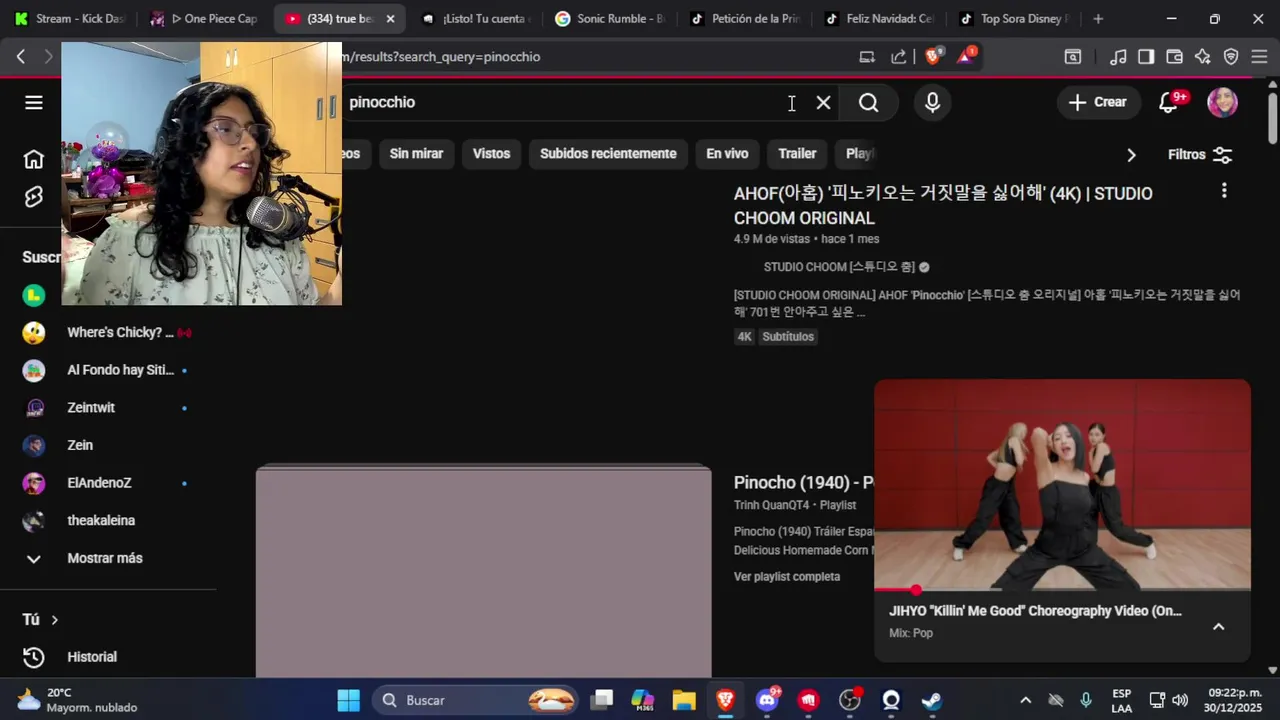
Task: Open a new browser tab with plus
Action: (x=1098, y=19)
